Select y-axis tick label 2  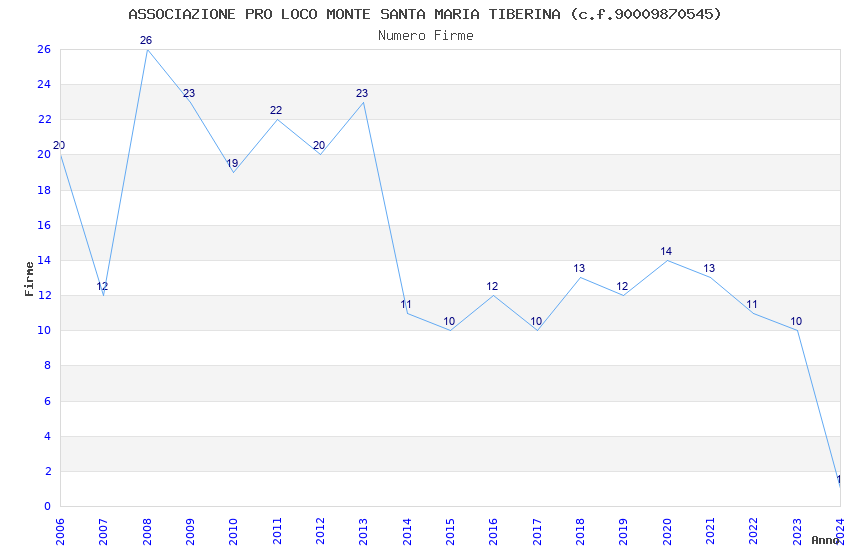(47, 471)
